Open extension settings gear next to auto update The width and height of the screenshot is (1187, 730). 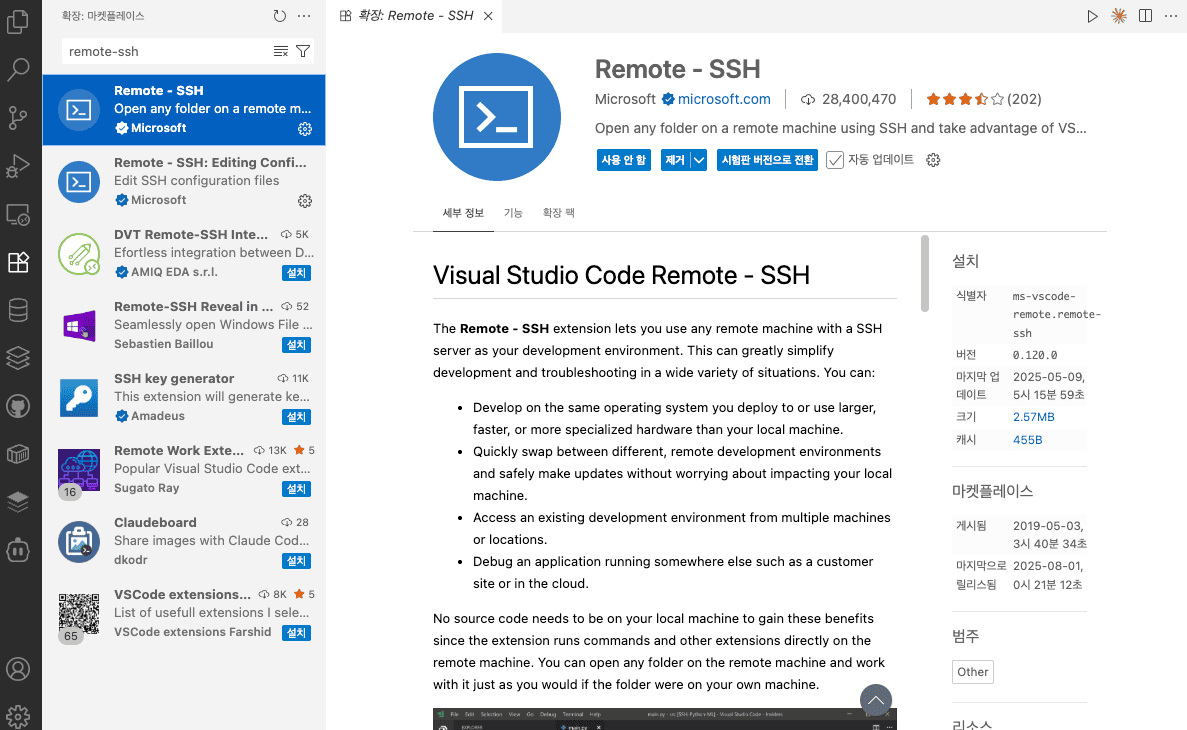(933, 160)
